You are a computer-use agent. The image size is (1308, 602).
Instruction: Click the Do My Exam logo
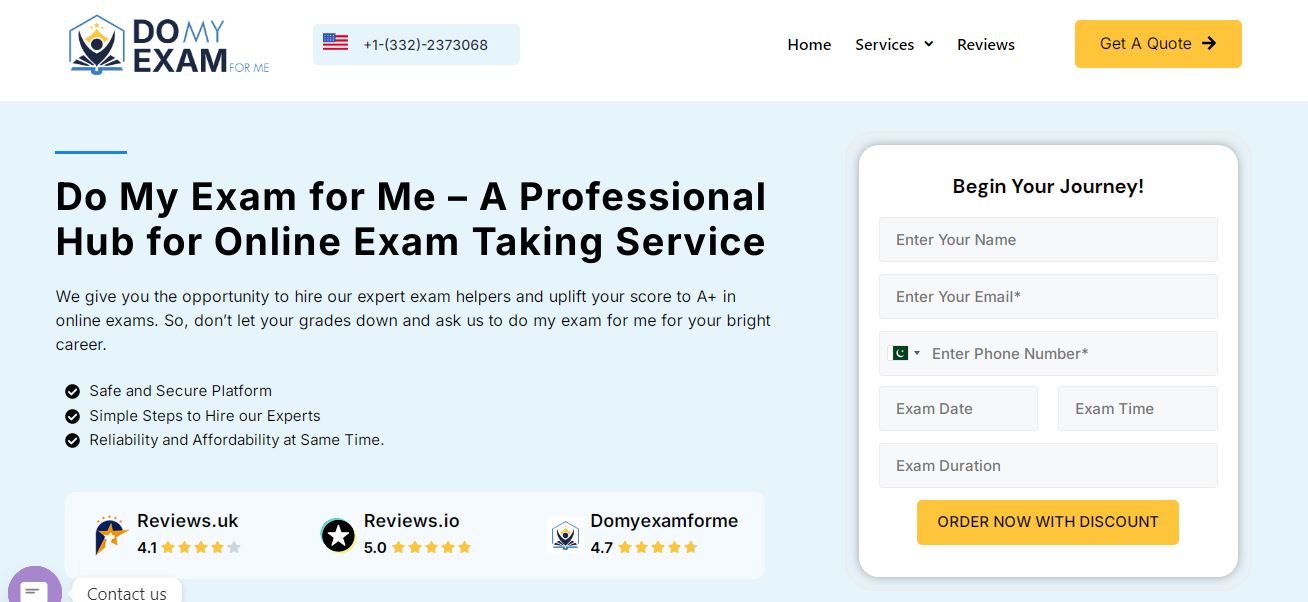pos(168,45)
